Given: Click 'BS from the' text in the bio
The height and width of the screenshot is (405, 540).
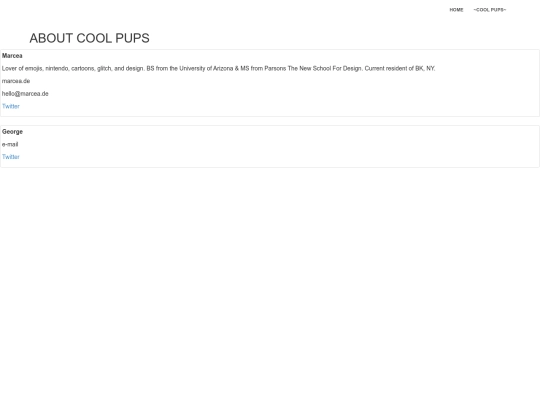Looking at the screenshot, I should coord(162,69).
